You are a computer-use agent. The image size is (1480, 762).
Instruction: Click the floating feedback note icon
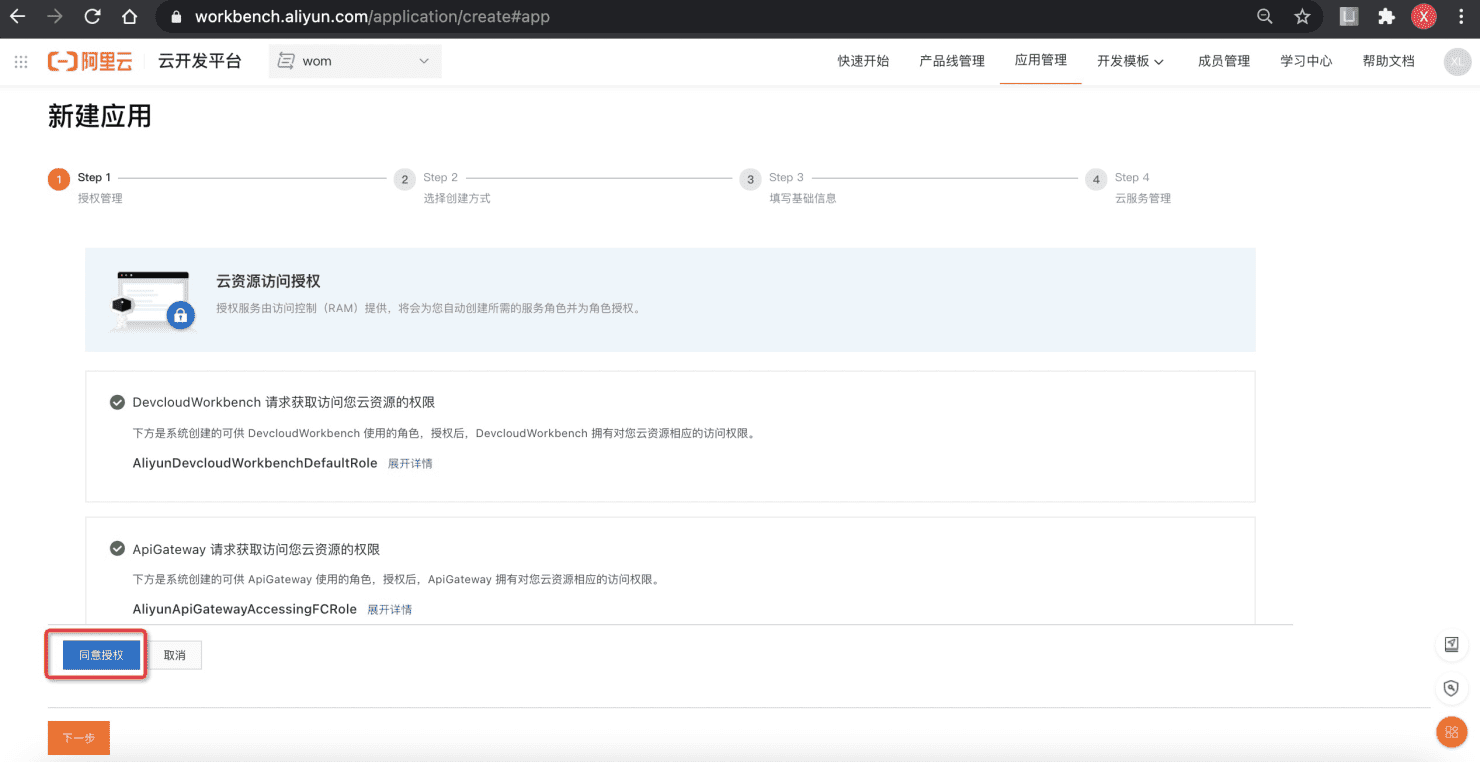pyautogui.click(x=1451, y=645)
